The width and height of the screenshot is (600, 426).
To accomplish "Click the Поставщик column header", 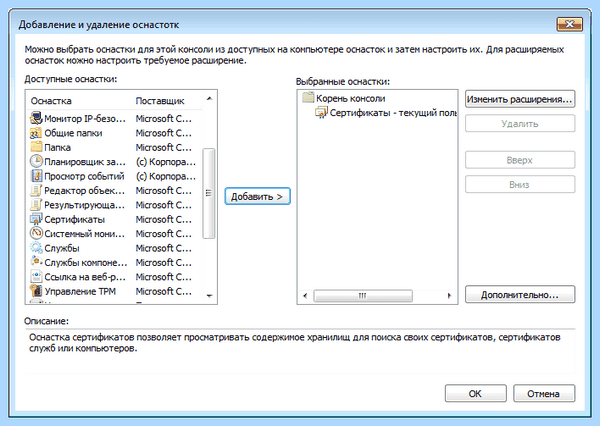I will [167, 101].
